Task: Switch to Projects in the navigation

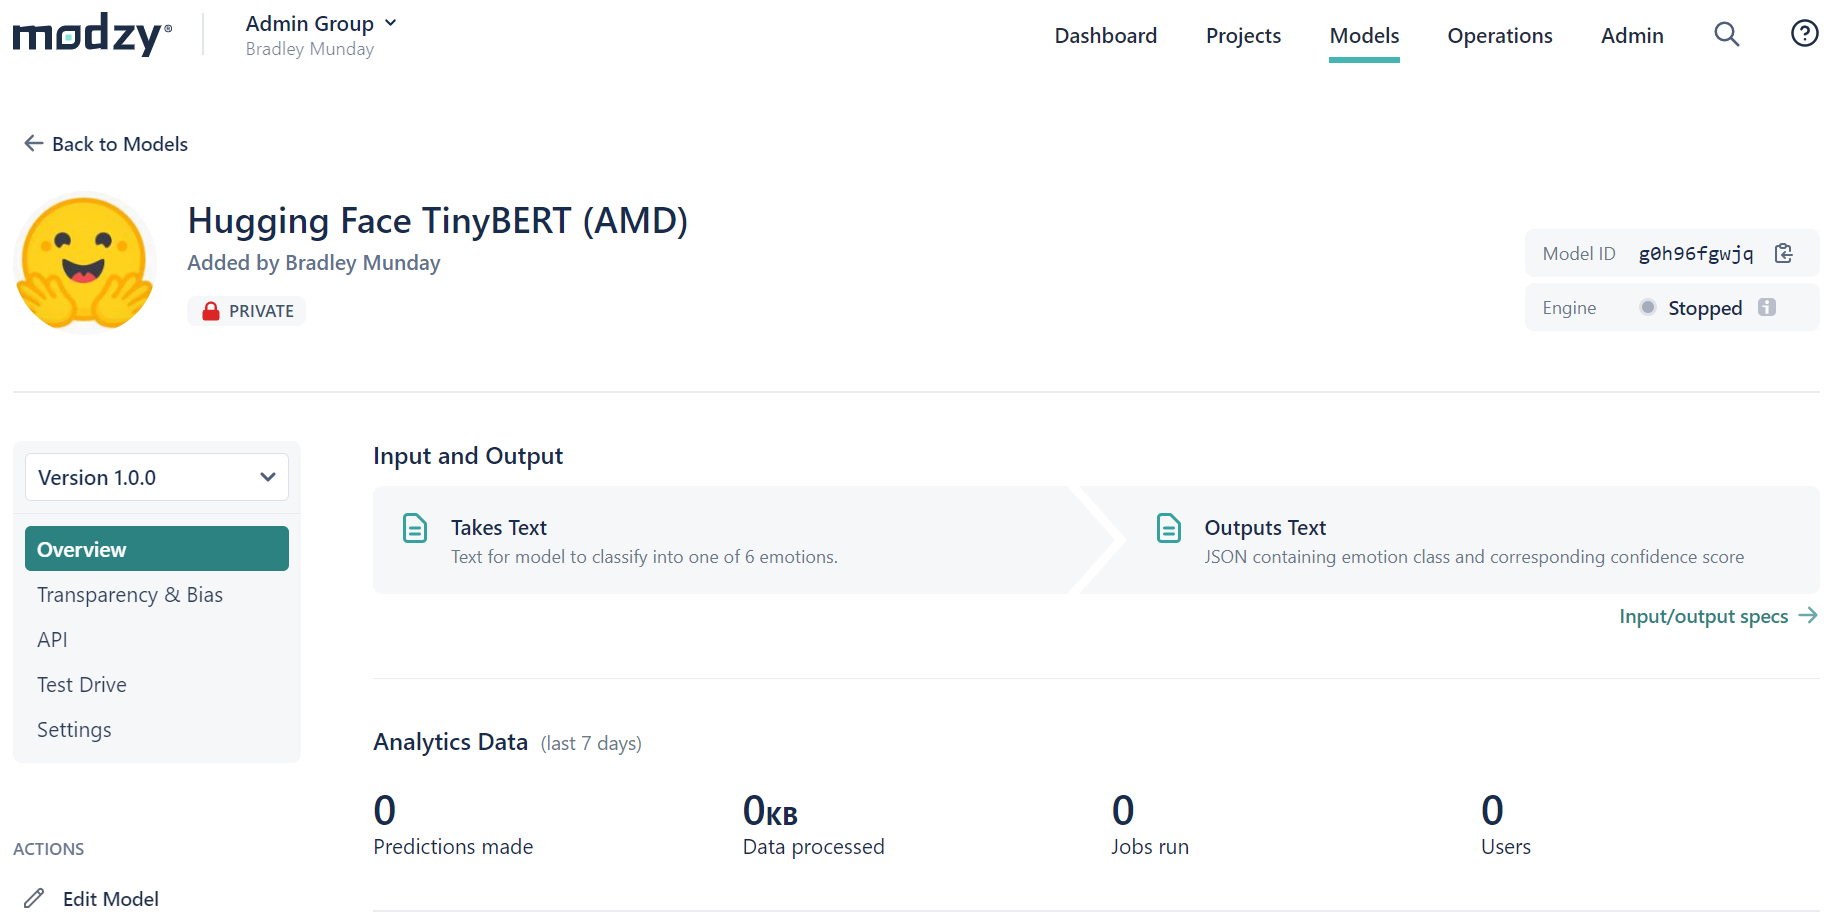Action: [1243, 36]
